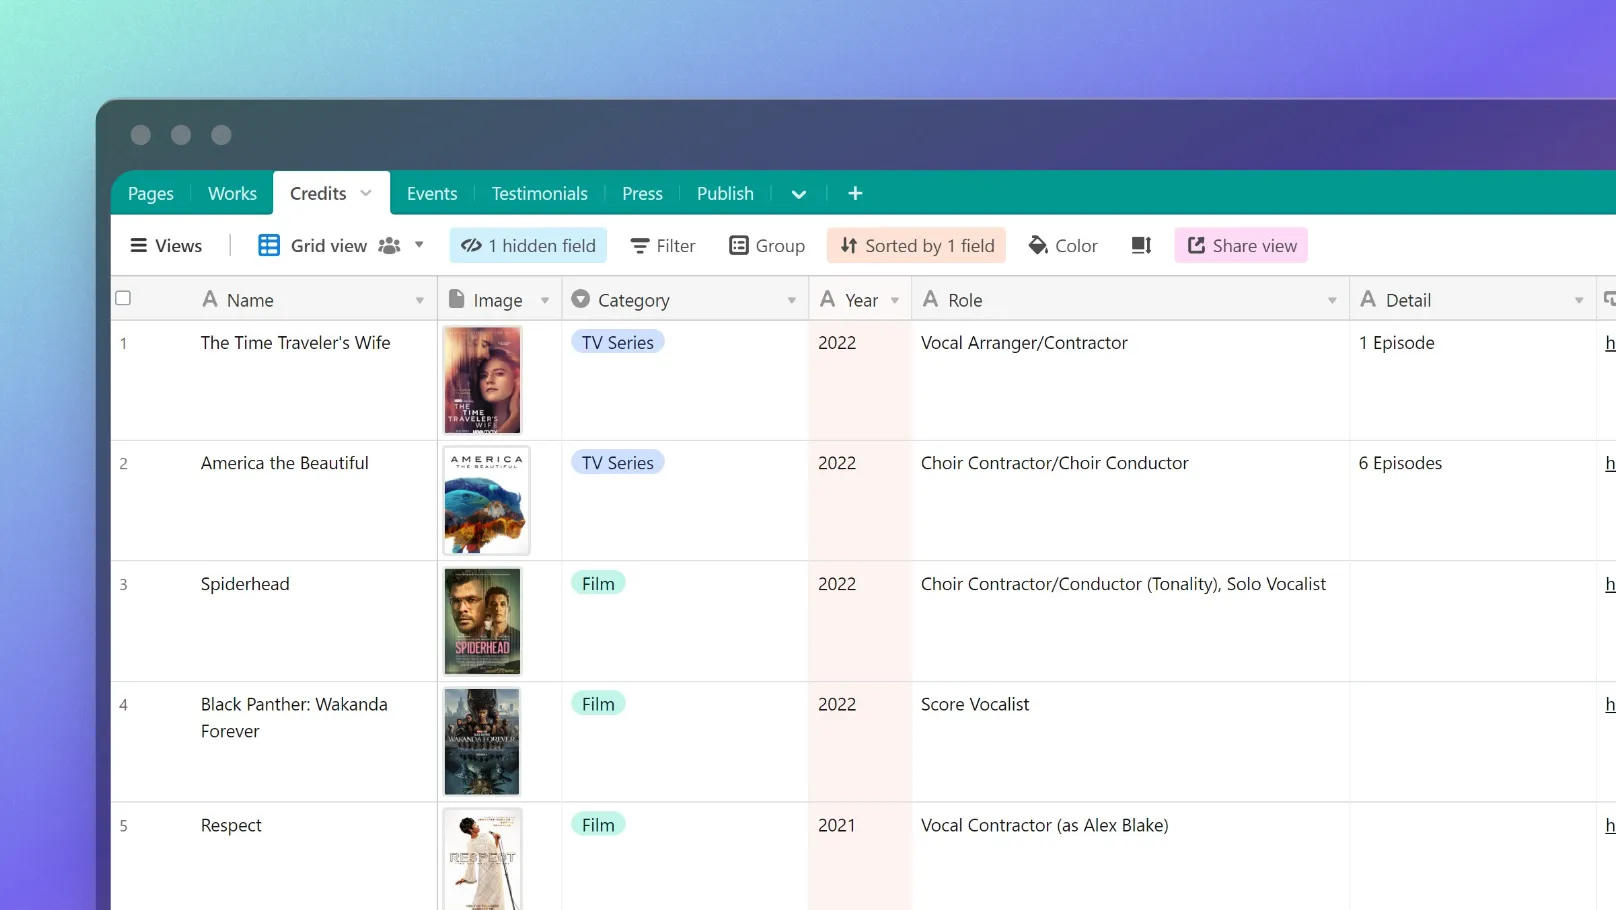Image resolution: width=1616 pixels, height=910 pixels.
Task: Switch to the Testimonials tab
Action: (x=539, y=193)
